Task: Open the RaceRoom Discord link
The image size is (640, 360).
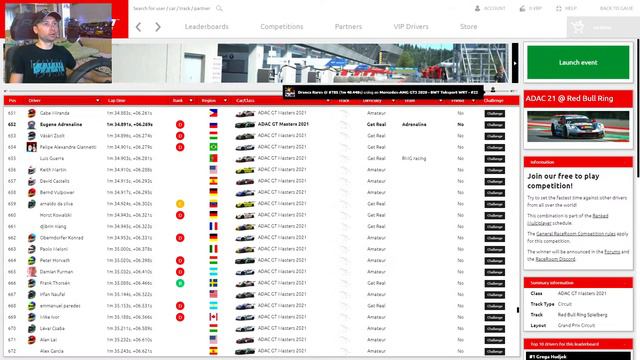Action: (x=555, y=259)
